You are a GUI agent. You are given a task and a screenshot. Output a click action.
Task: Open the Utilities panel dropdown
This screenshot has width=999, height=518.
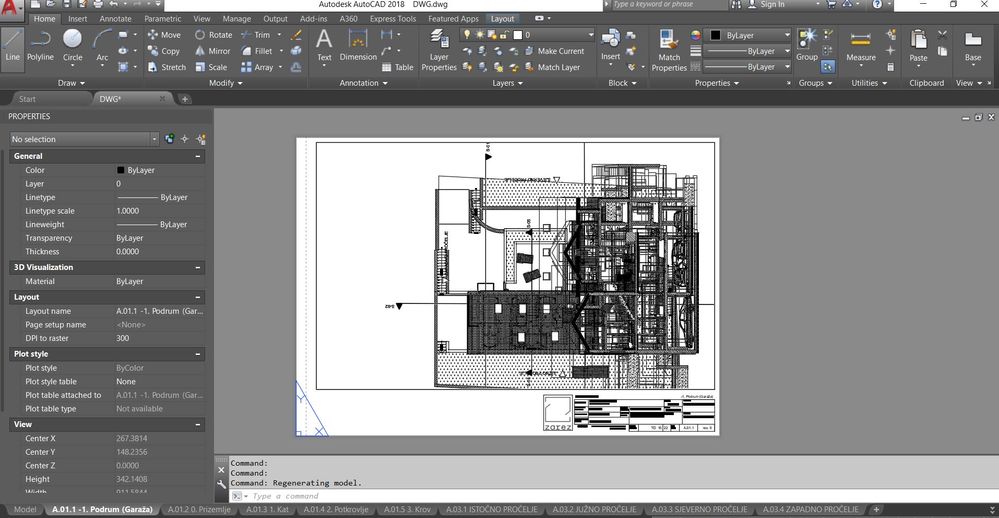(869, 83)
